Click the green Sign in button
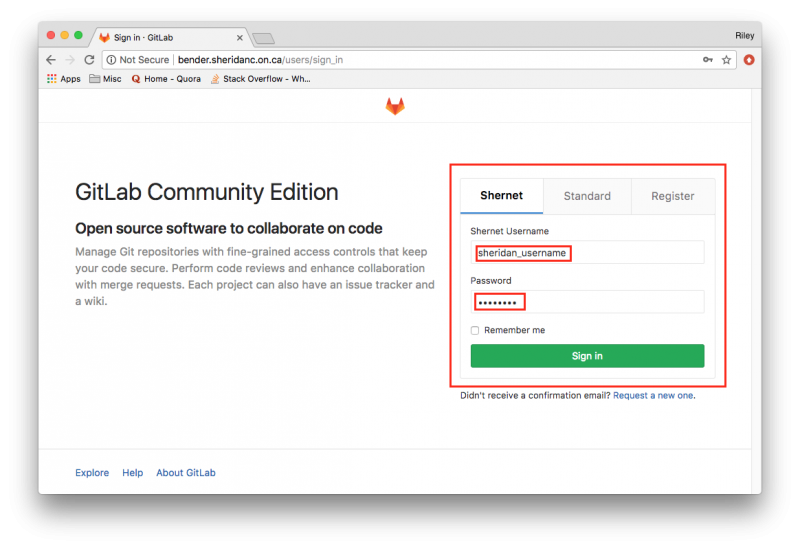The width and height of the screenshot is (800, 549). click(x=587, y=356)
